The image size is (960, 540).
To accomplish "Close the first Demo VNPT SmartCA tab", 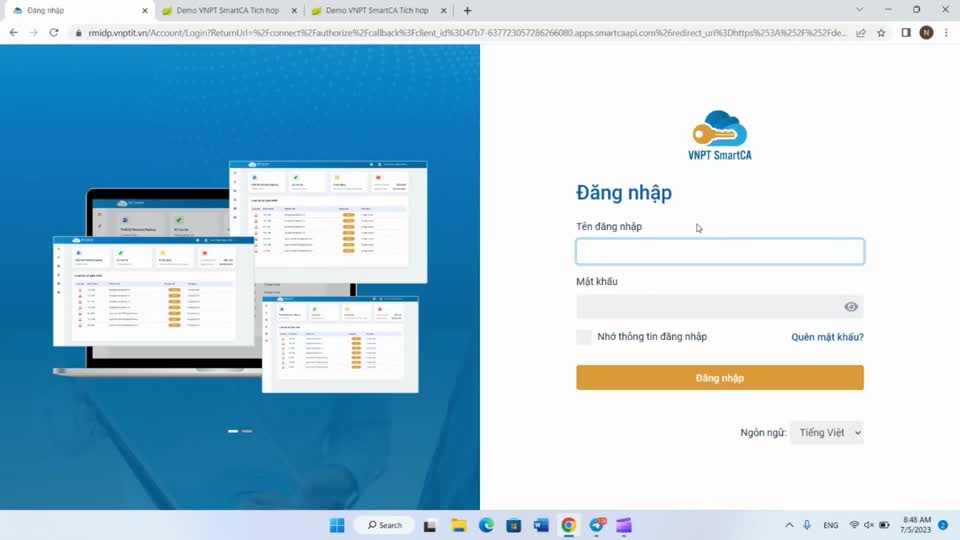I will pos(294,10).
